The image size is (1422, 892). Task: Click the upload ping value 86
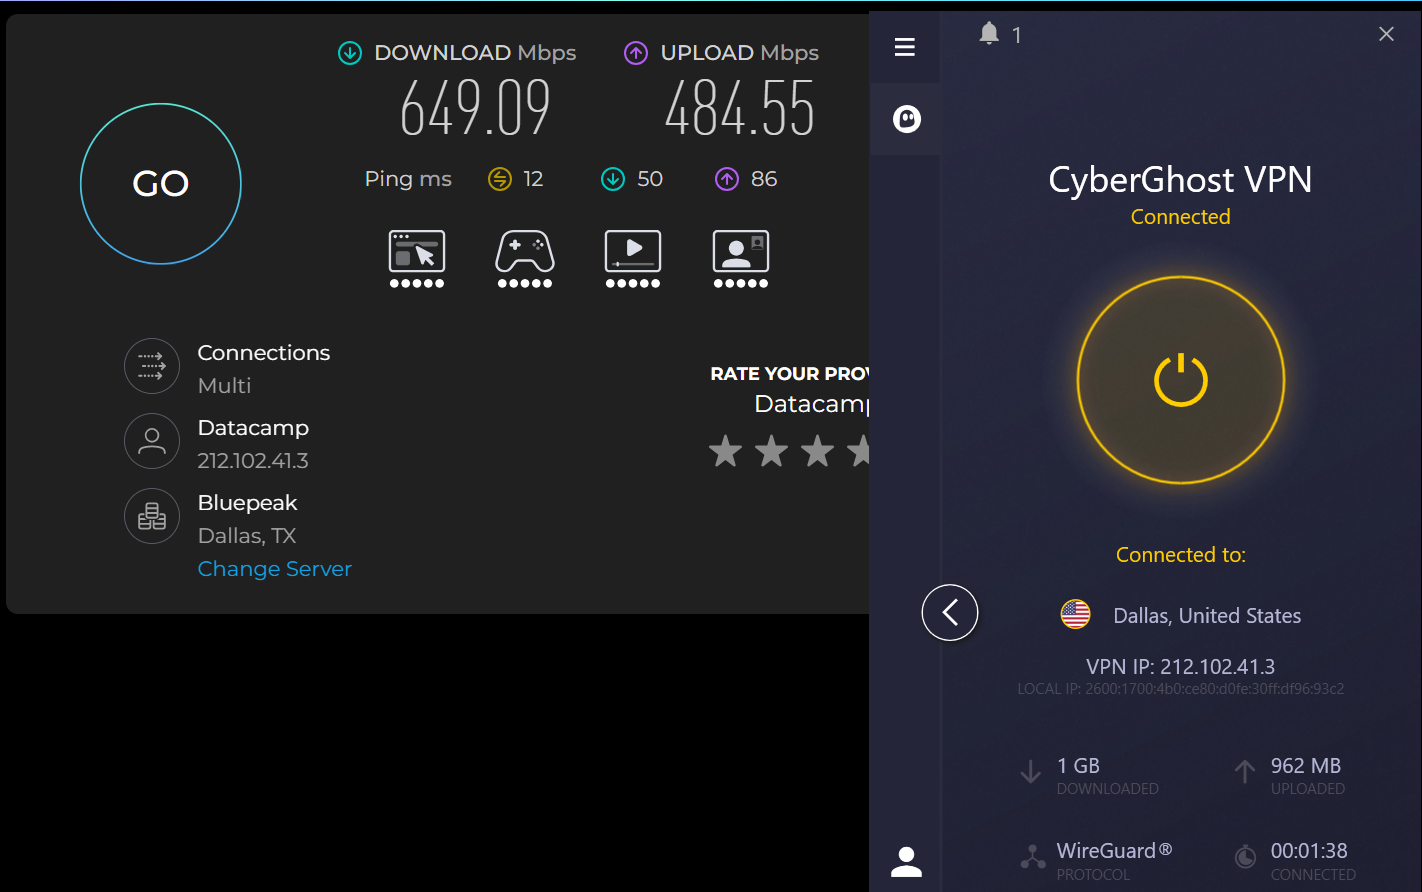point(764,179)
